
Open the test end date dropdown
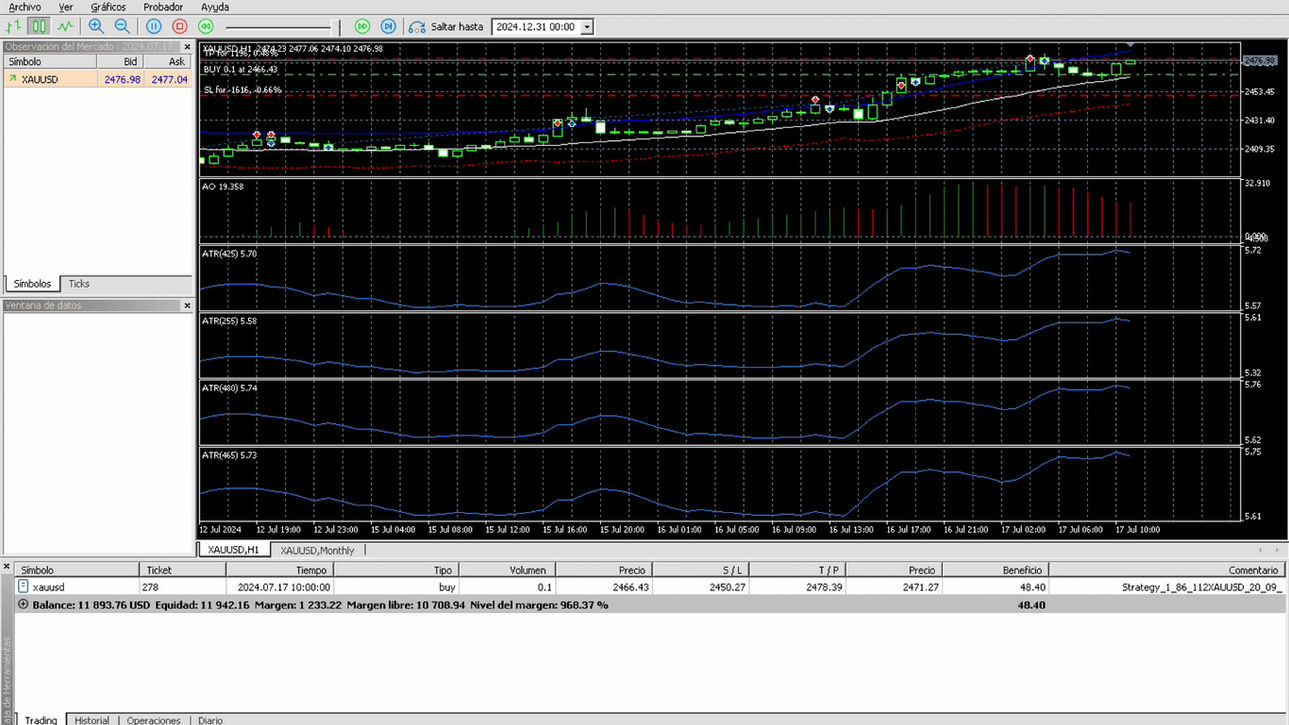coord(588,26)
